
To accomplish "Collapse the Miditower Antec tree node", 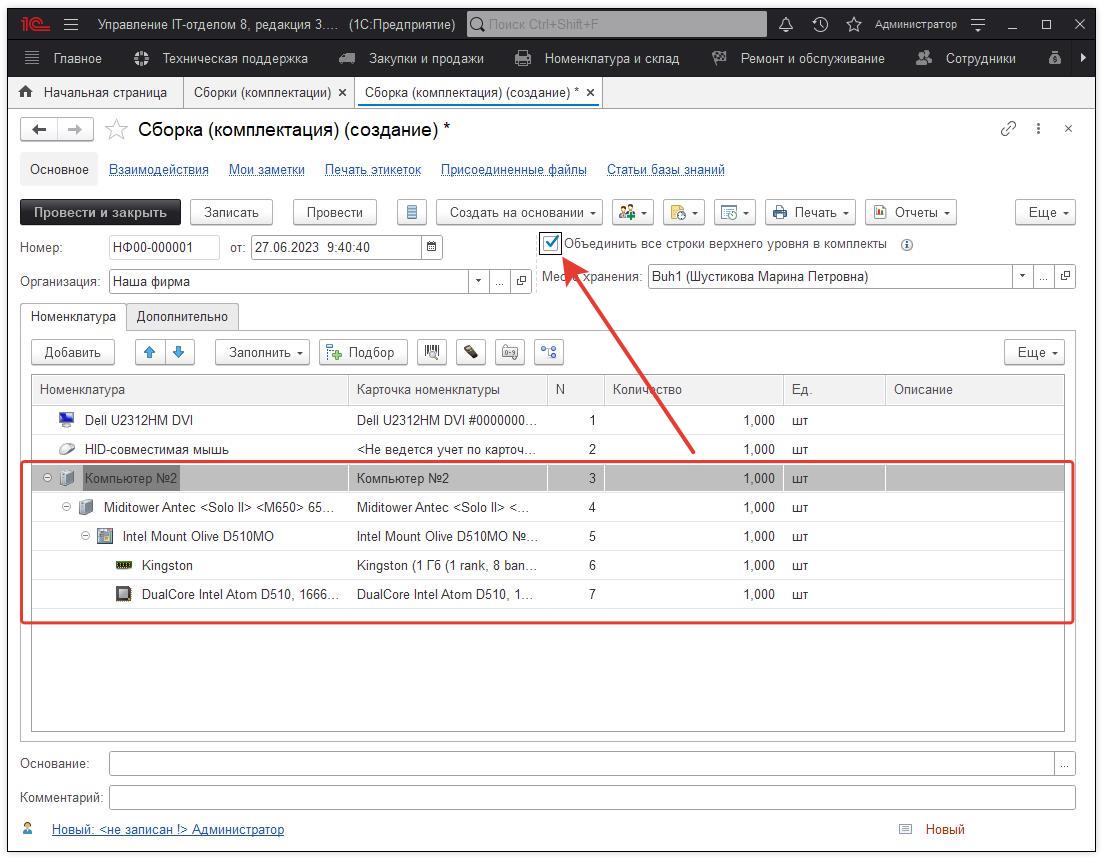I will 67,507.
